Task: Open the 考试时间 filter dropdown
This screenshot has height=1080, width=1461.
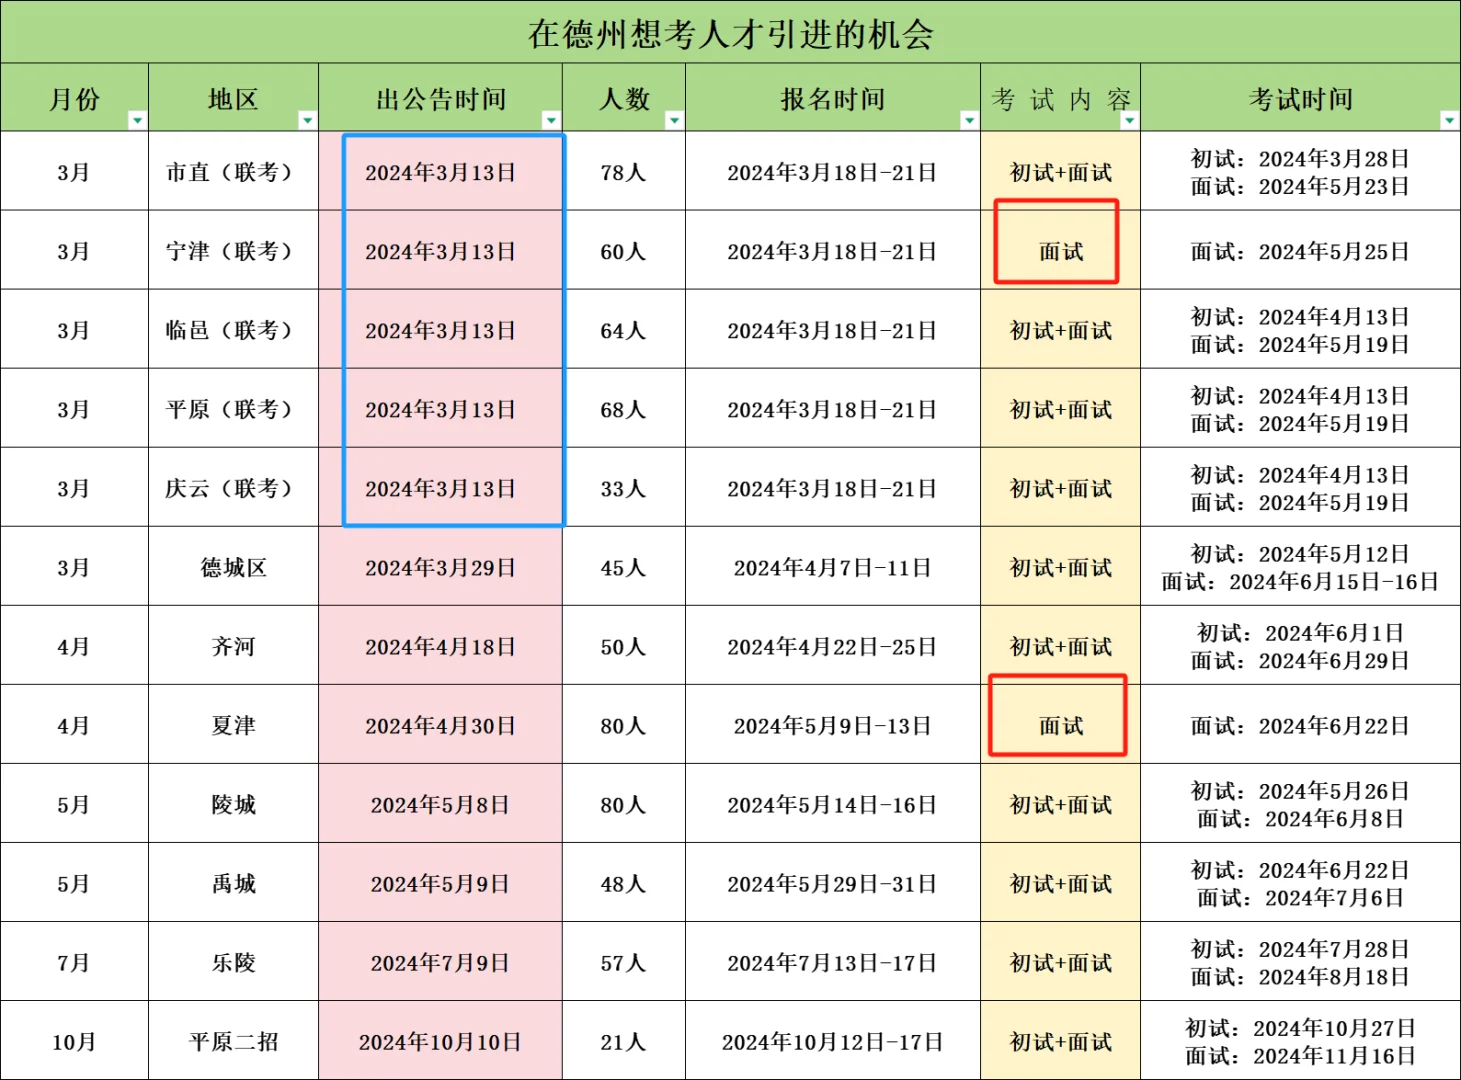Action: [1446, 119]
